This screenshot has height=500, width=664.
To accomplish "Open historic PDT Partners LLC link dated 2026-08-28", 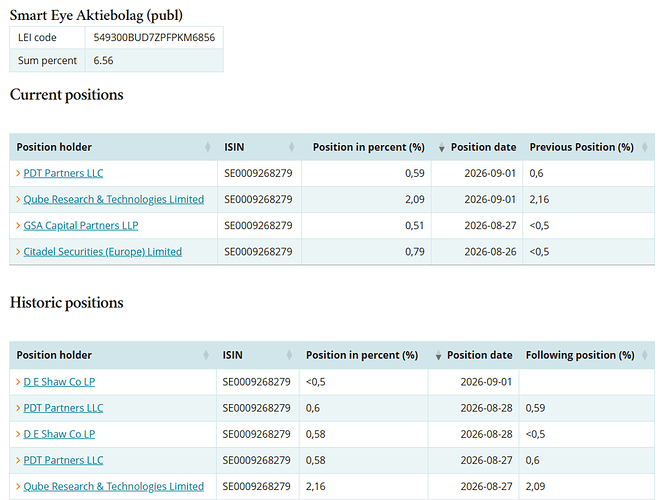I will click(63, 408).
